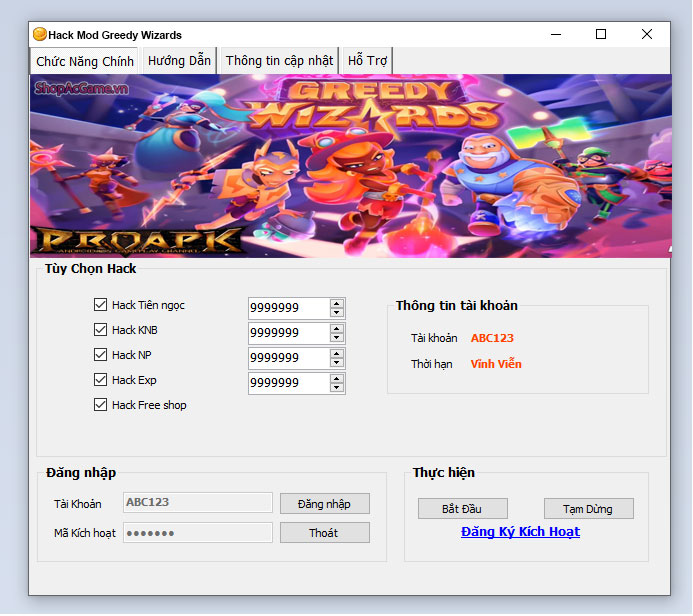Open Thông tin cập nhật tab

[x=279, y=61]
